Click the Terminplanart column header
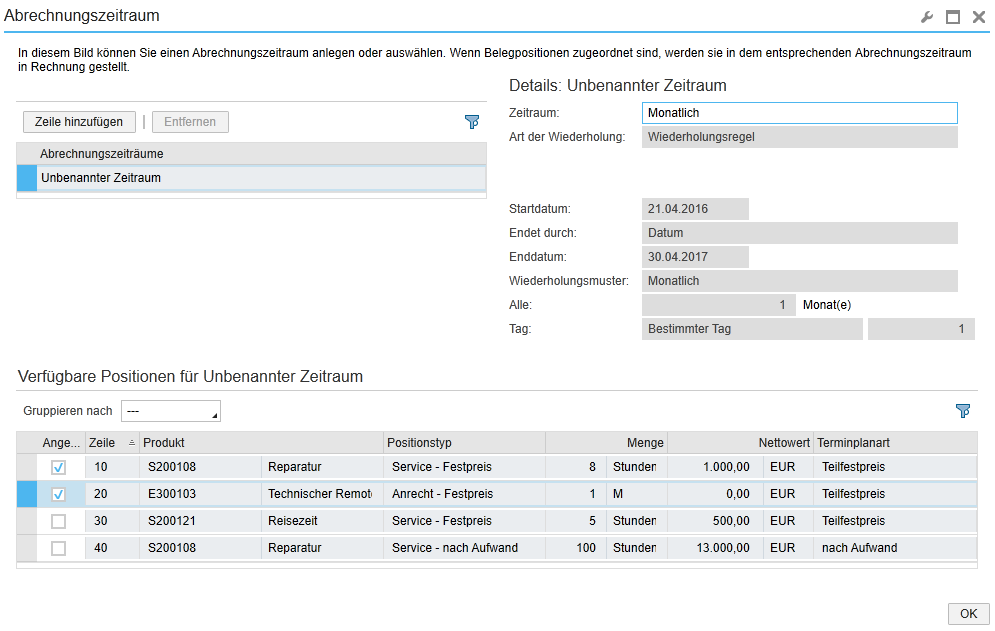 tap(895, 442)
